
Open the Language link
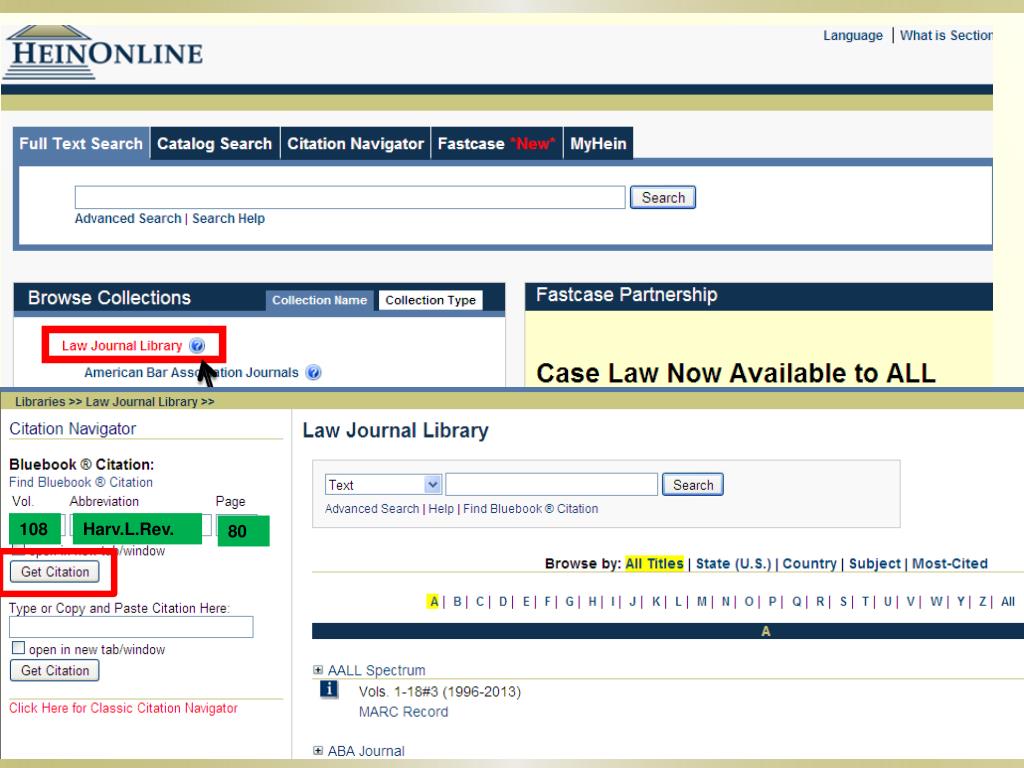(x=853, y=35)
